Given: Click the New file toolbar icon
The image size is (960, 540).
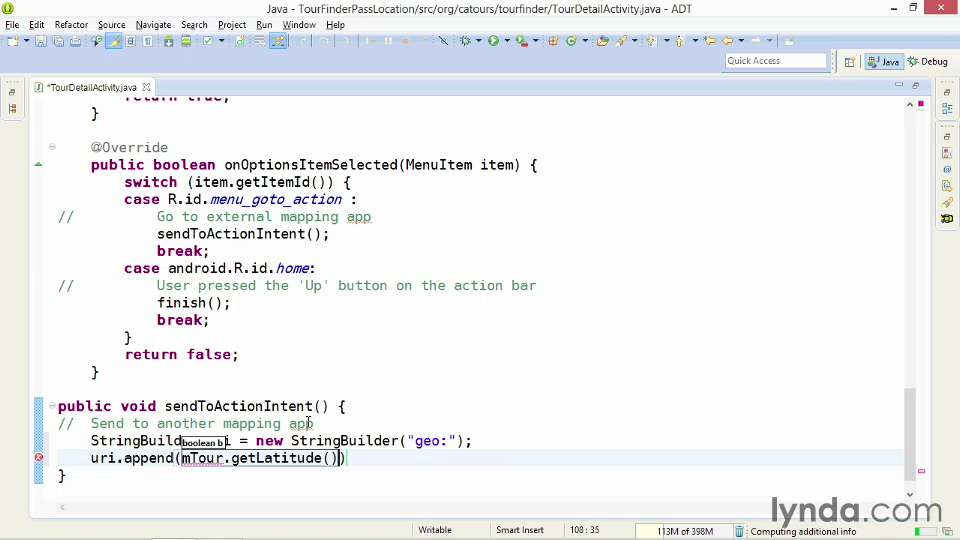Looking at the screenshot, I should 12,41.
